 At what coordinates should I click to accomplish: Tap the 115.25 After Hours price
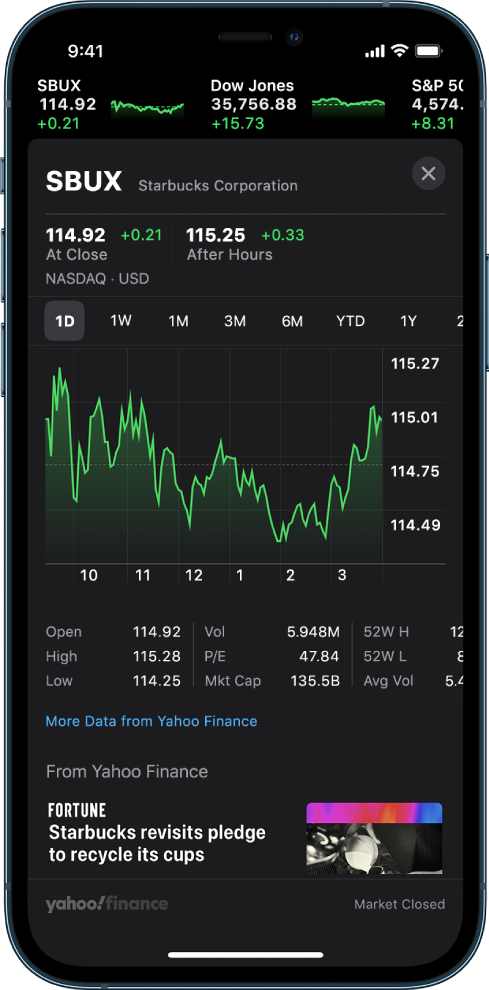[215, 235]
